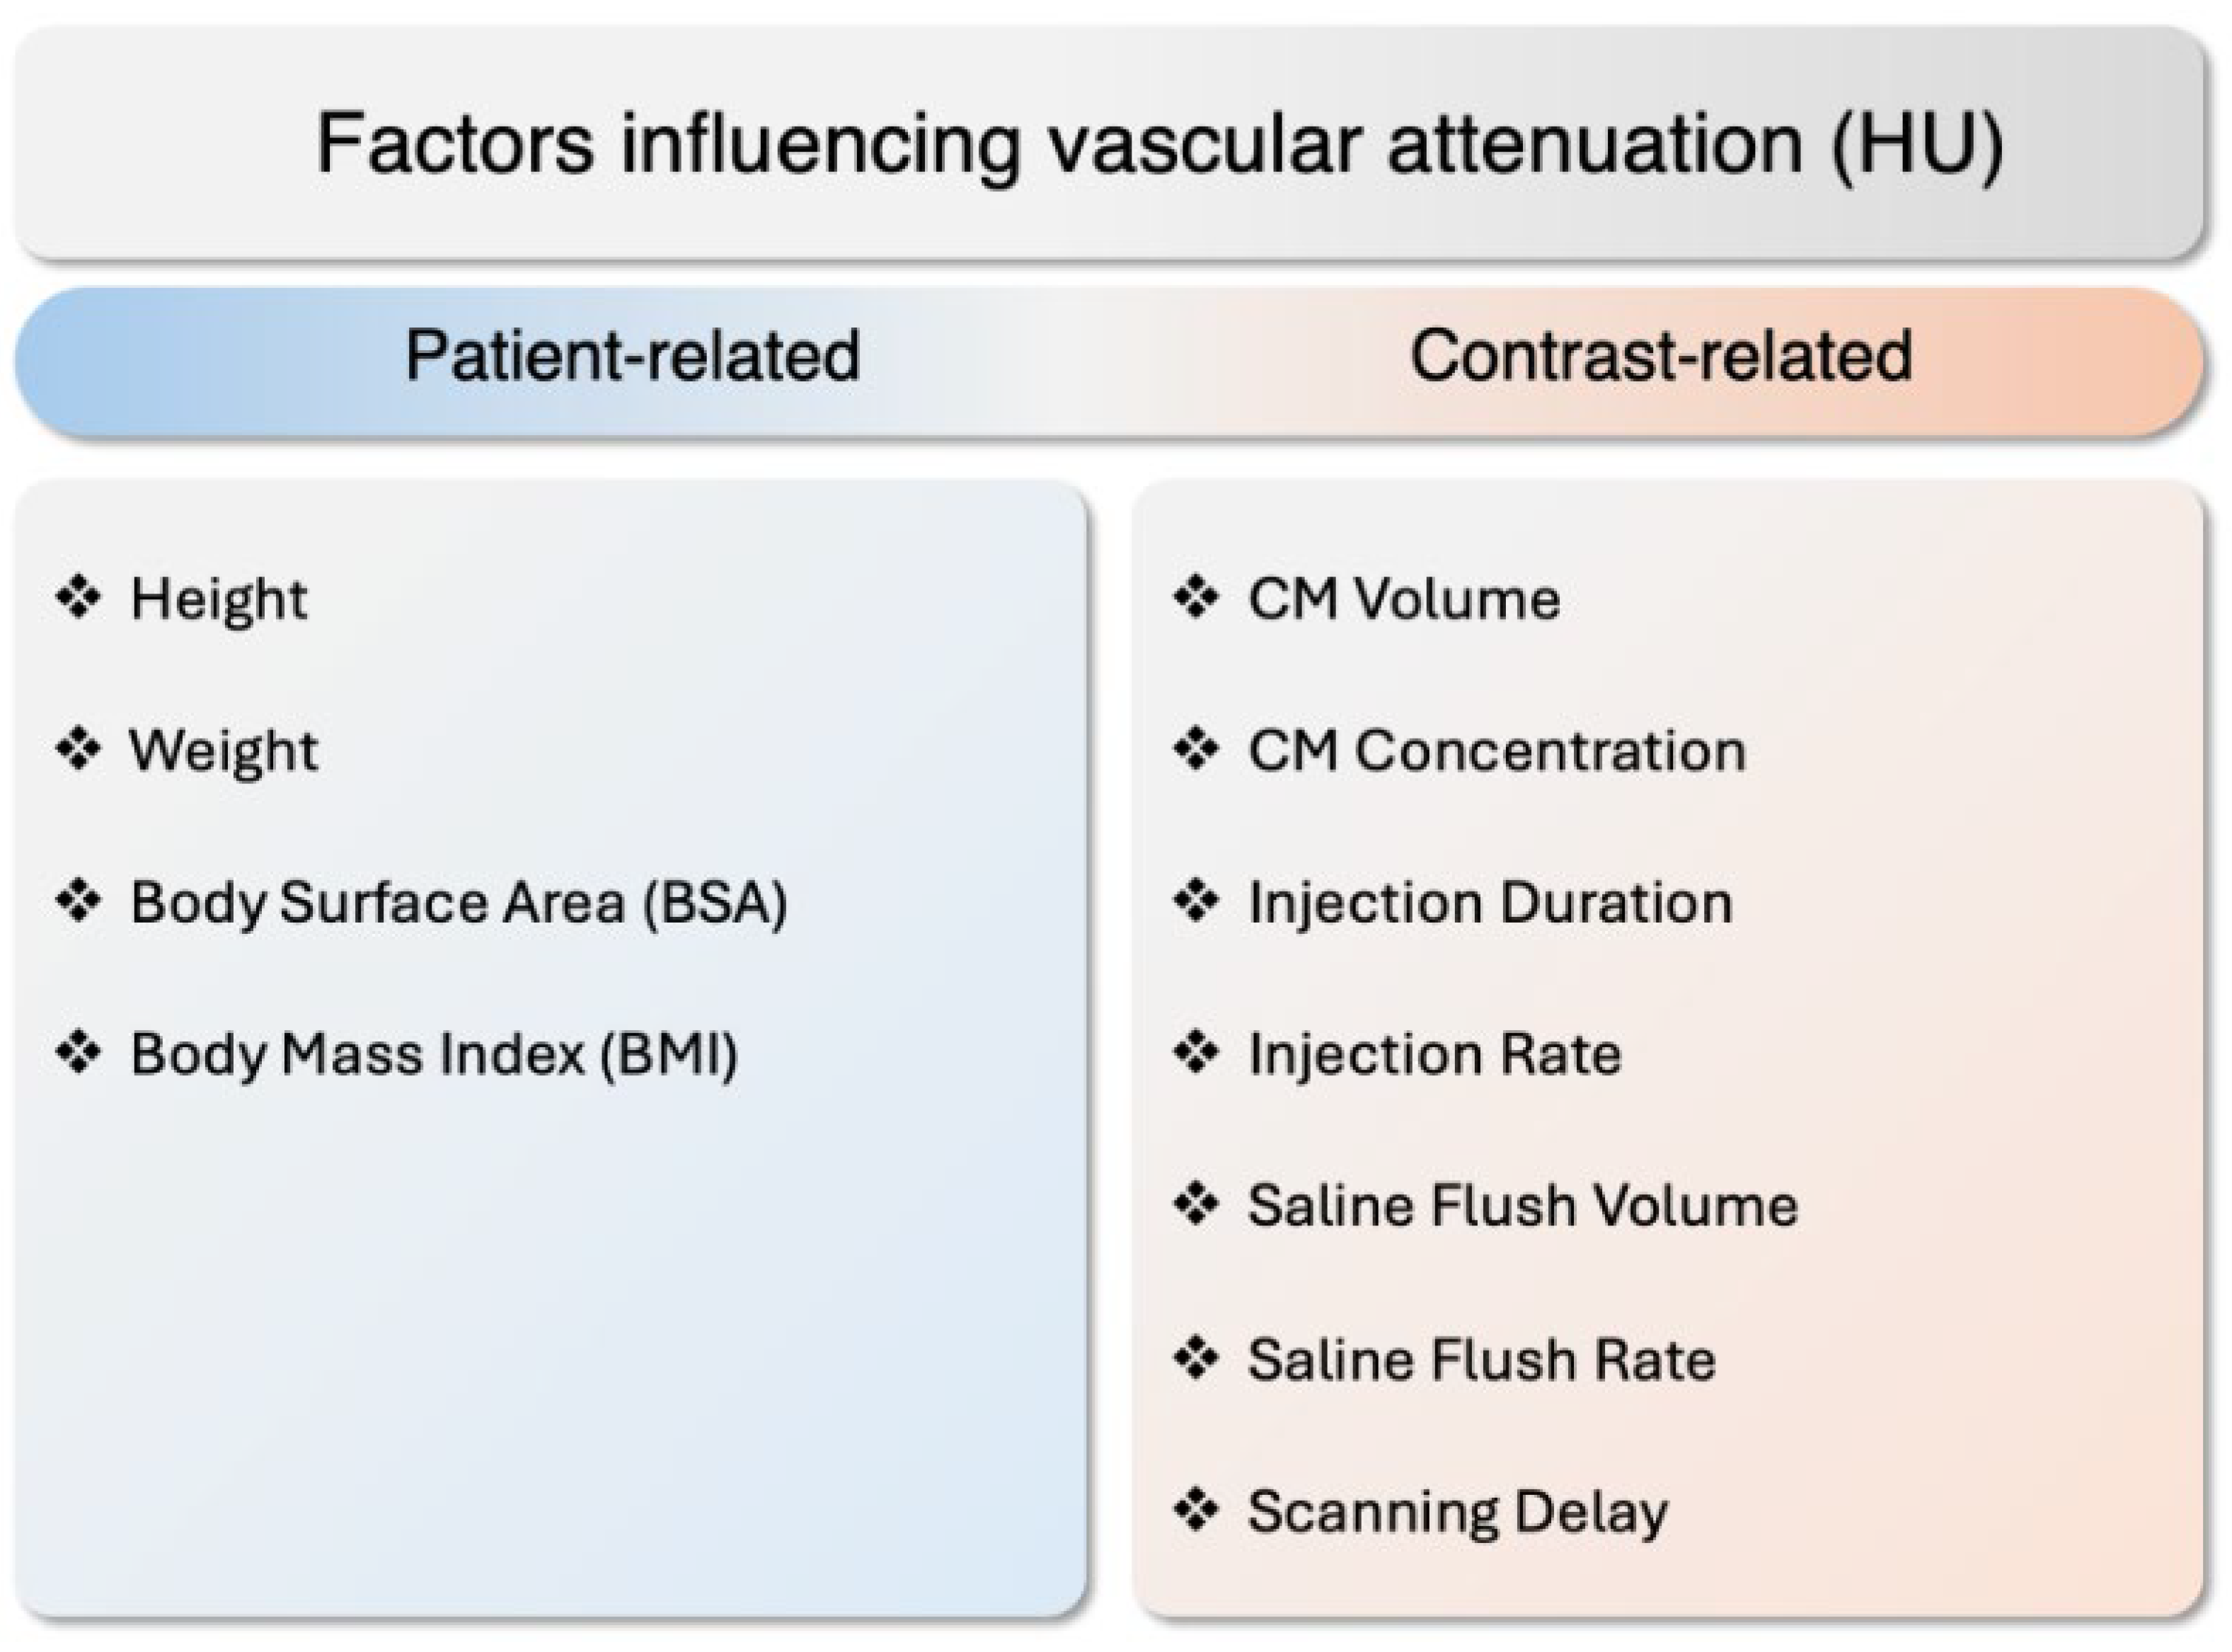Click the Height list item text

coord(219,600)
